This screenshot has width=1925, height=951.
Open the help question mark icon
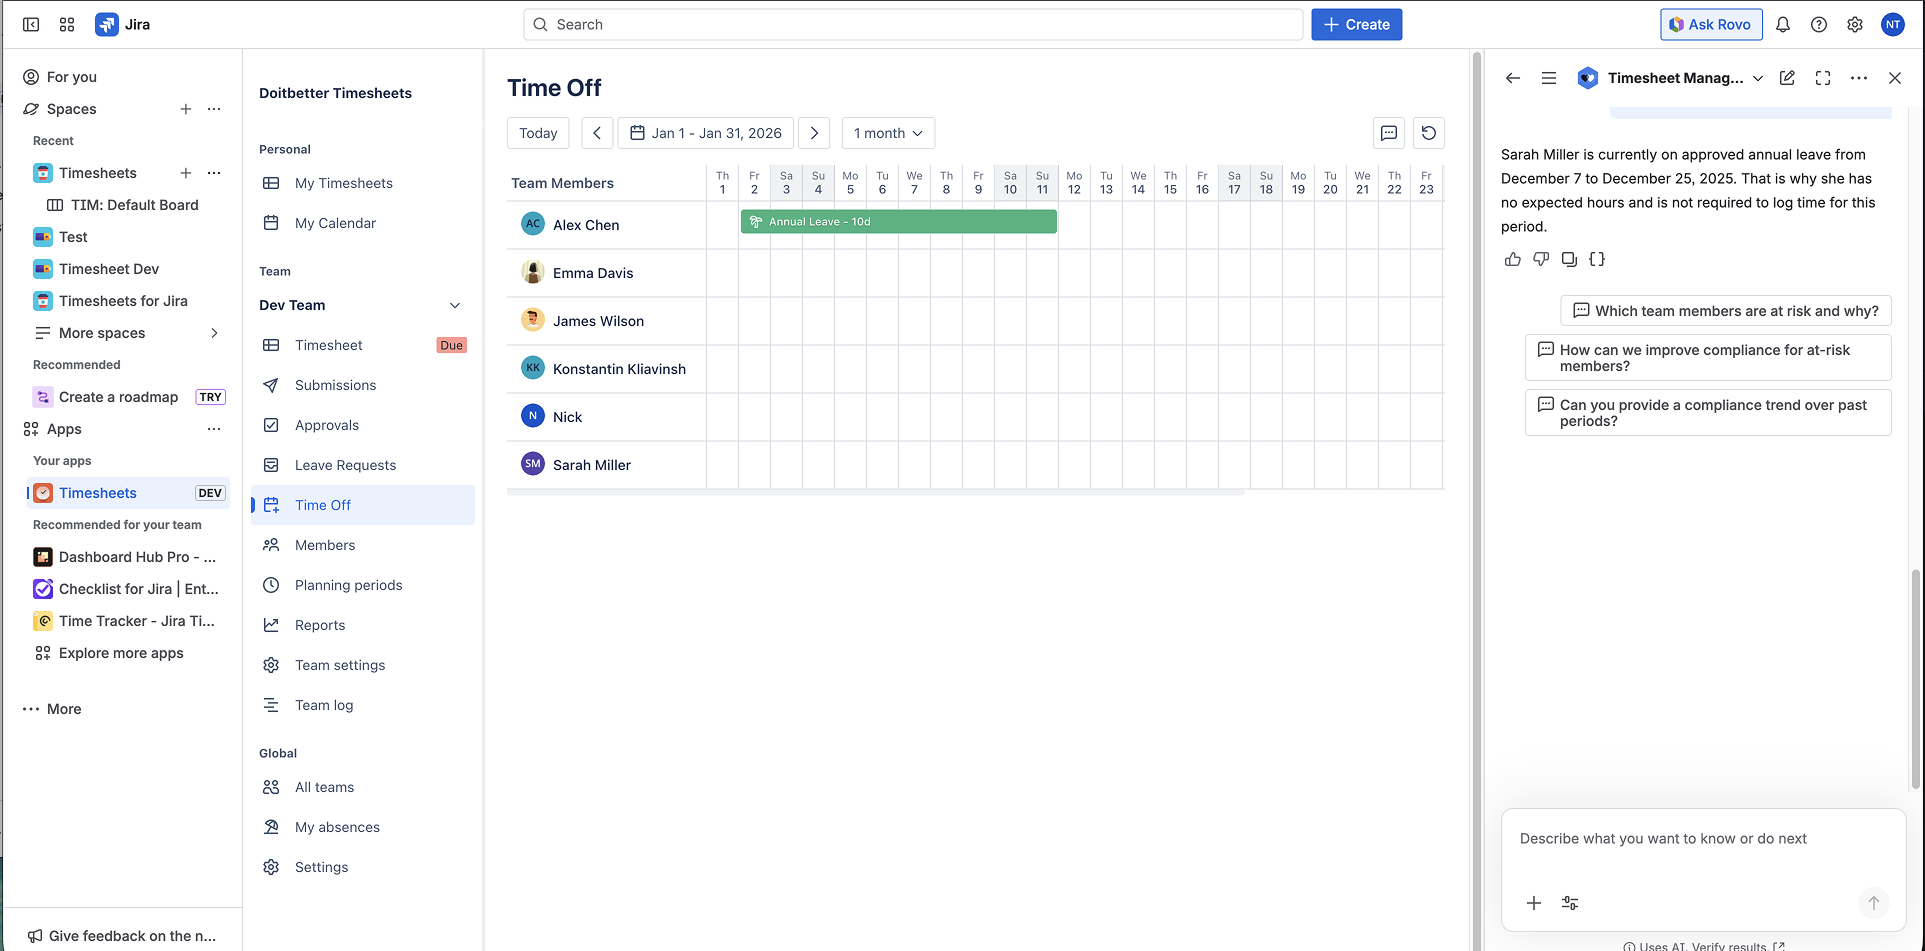(1819, 25)
